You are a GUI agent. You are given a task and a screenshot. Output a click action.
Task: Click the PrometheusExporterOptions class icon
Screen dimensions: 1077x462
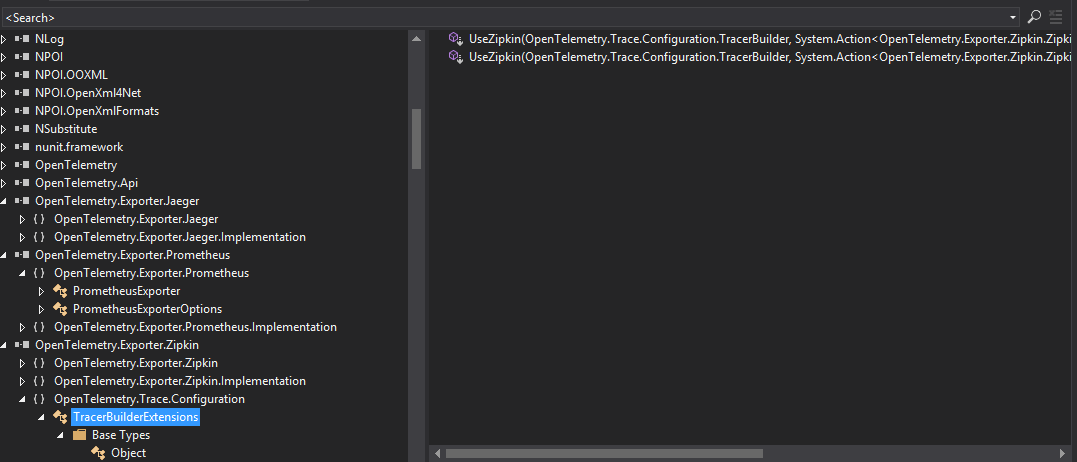pyautogui.click(x=60, y=309)
